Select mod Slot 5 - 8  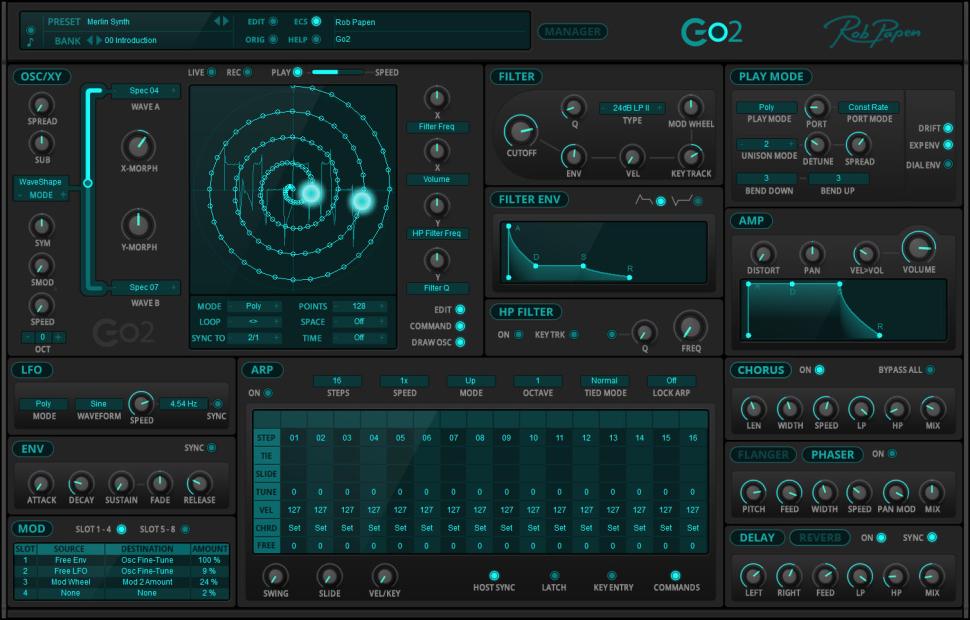[x=185, y=529]
